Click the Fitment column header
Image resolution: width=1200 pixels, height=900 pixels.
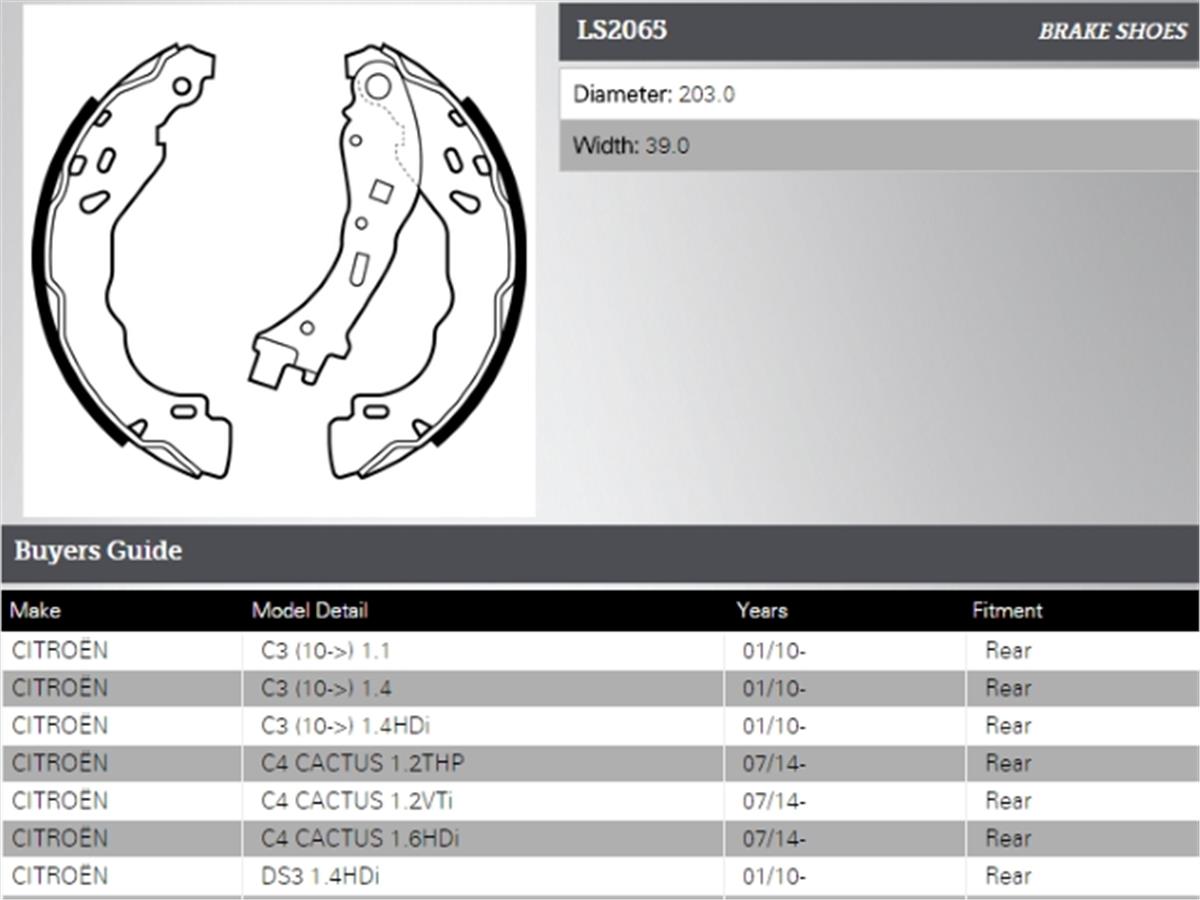coord(1007,610)
